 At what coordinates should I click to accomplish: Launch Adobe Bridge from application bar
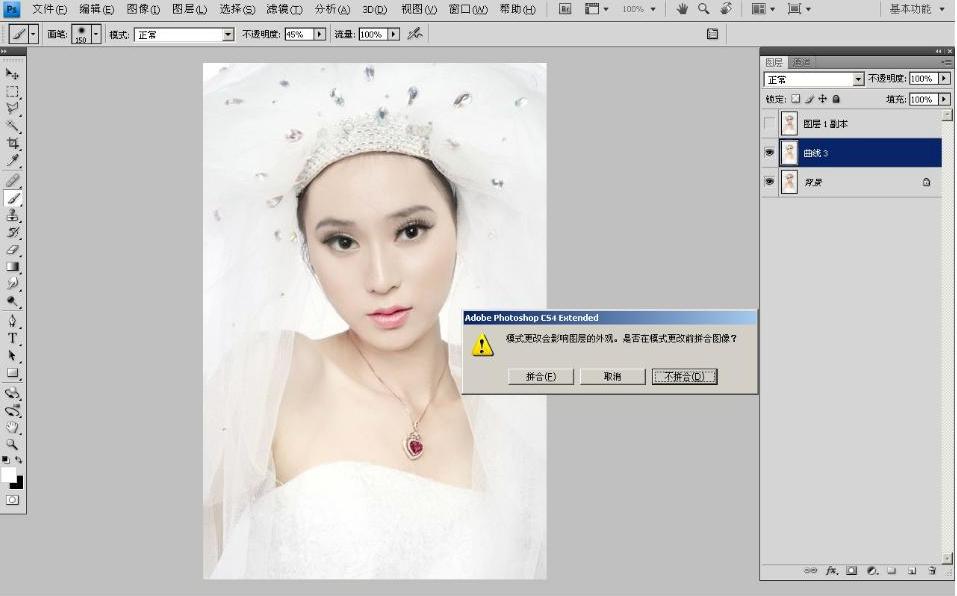[x=565, y=9]
